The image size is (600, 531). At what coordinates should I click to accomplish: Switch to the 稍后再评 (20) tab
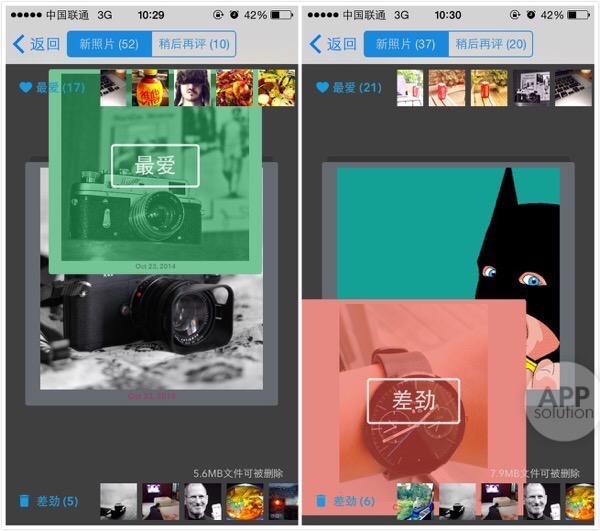(491, 44)
